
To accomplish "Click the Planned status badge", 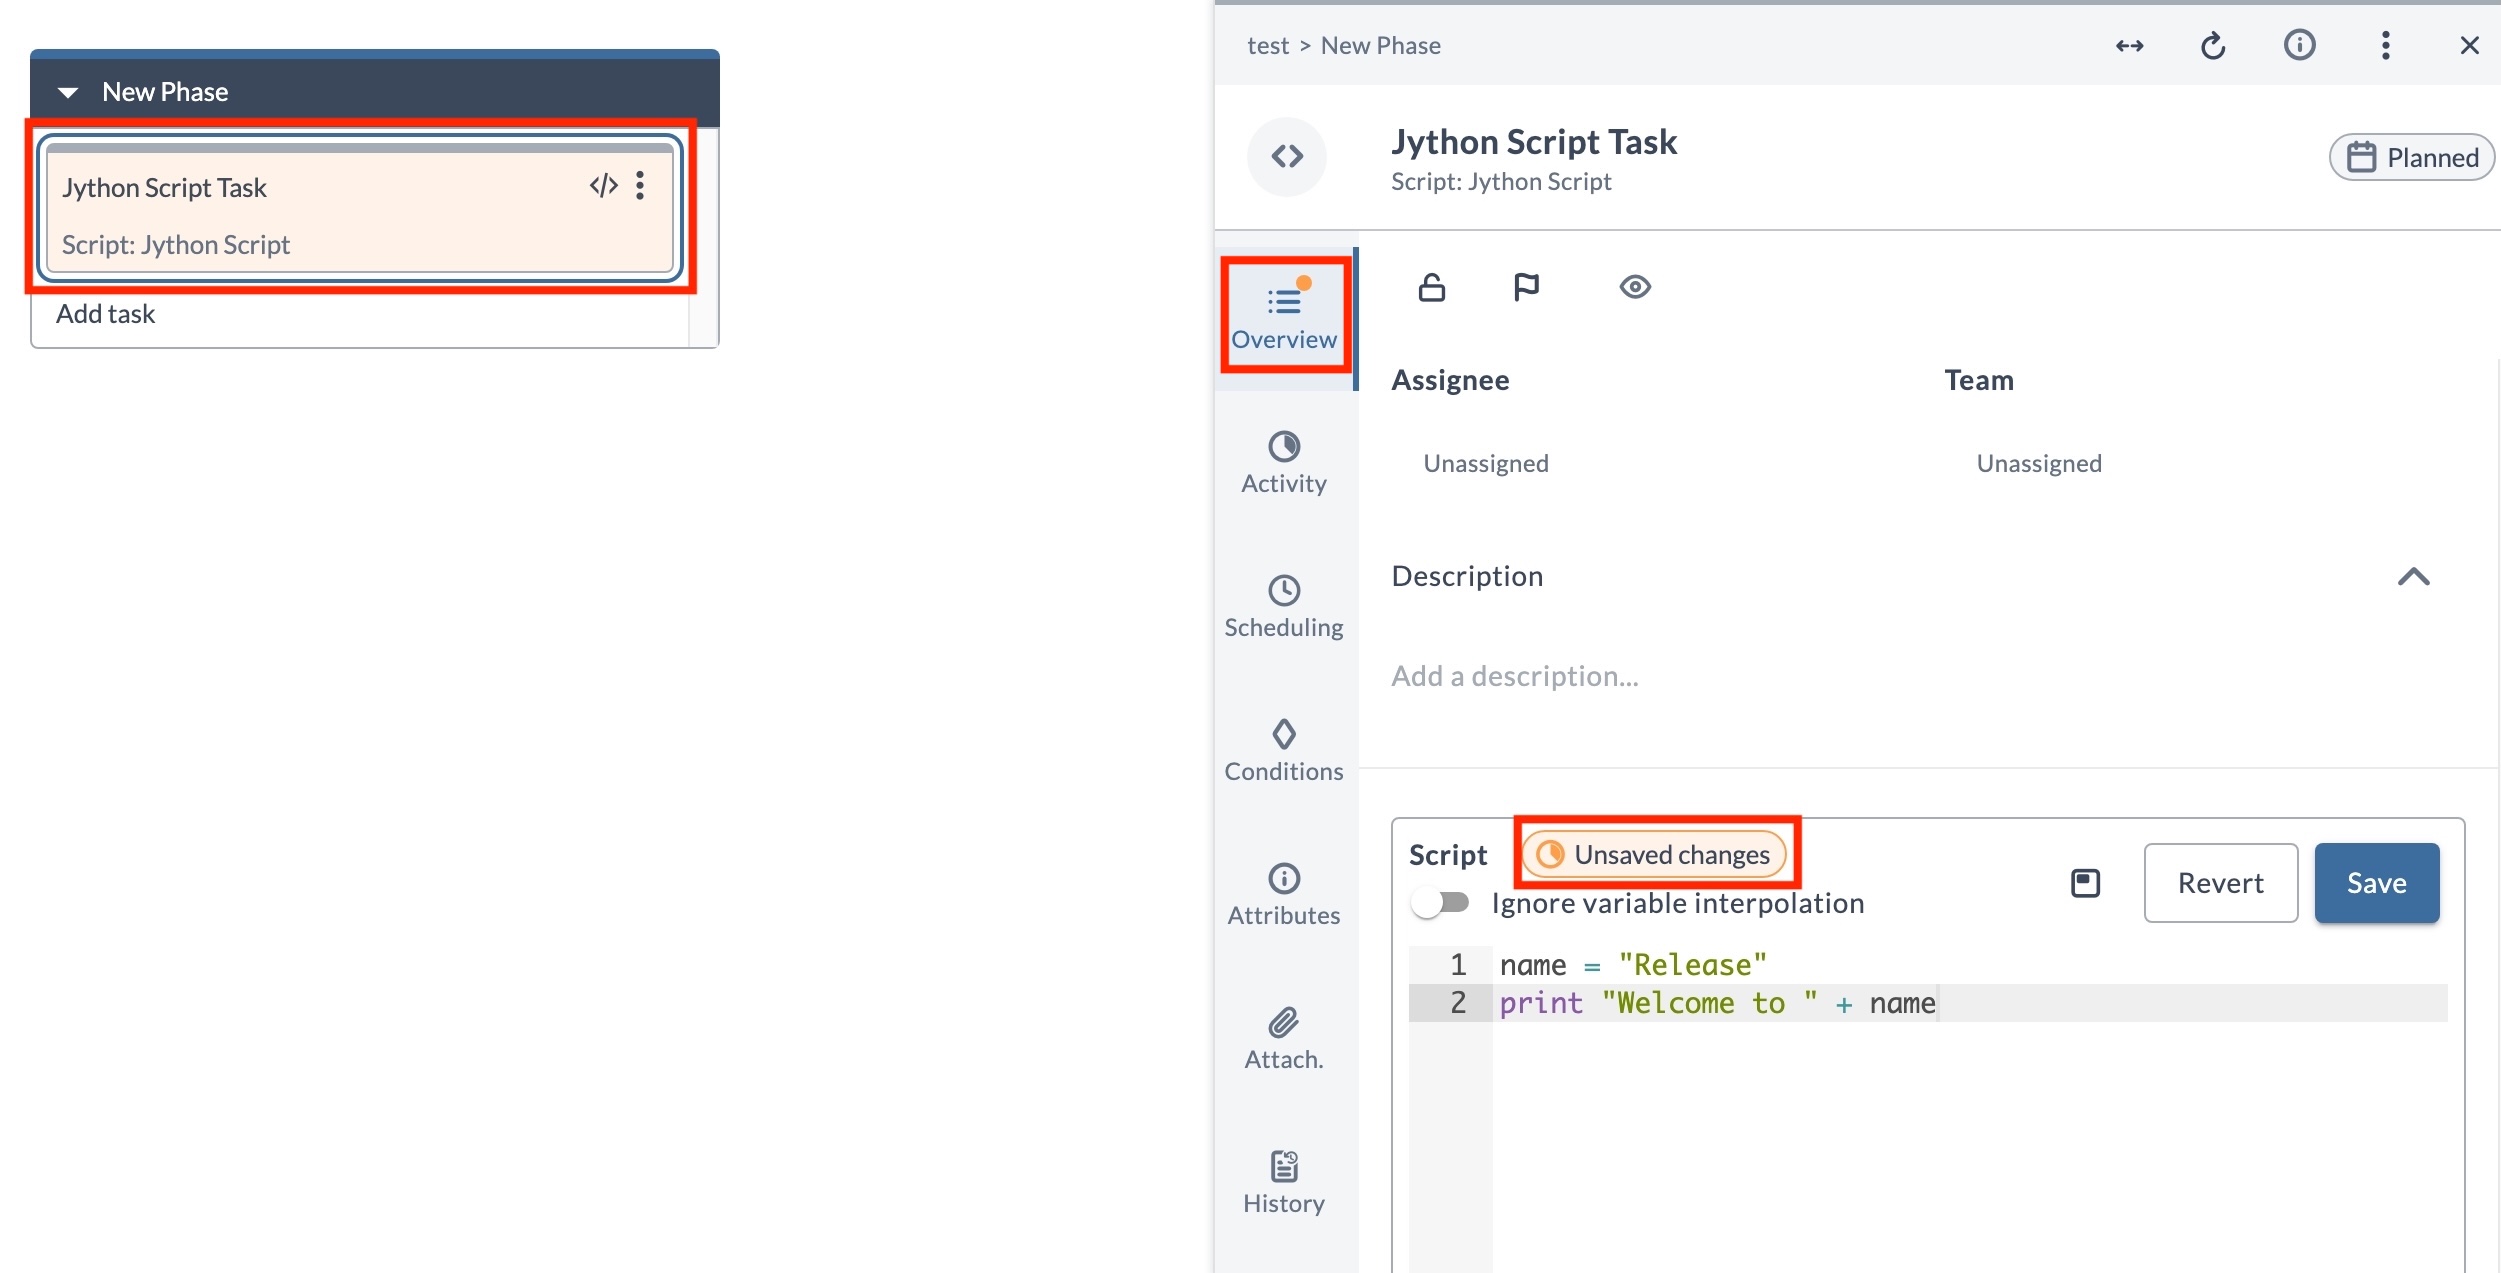I will (2411, 157).
